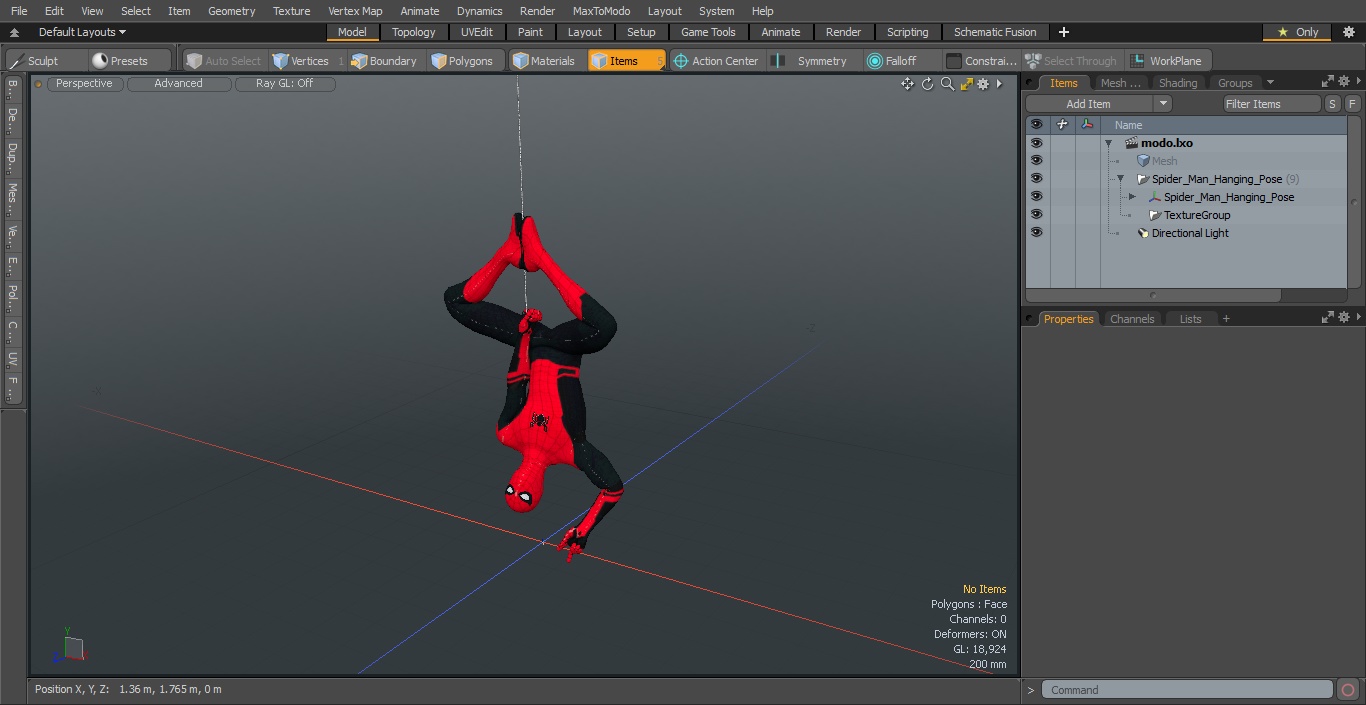Screen dimensions: 1366x705
Task: Open the extra tabs dropdown after Groups
Action: click(x=1270, y=83)
